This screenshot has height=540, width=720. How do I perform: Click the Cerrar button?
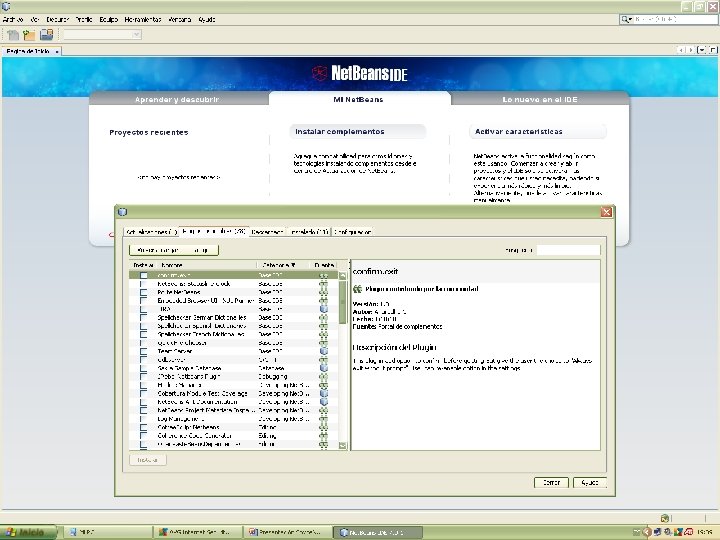coord(551,483)
